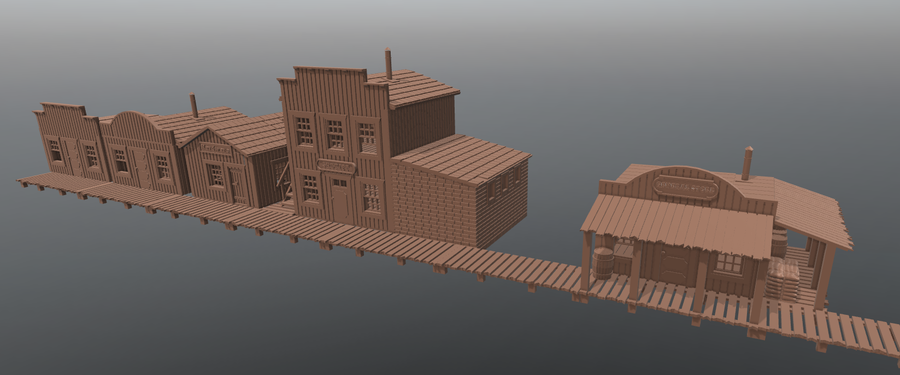Select the window right of the store door
The height and width of the screenshot is (375, 900).
728,263
